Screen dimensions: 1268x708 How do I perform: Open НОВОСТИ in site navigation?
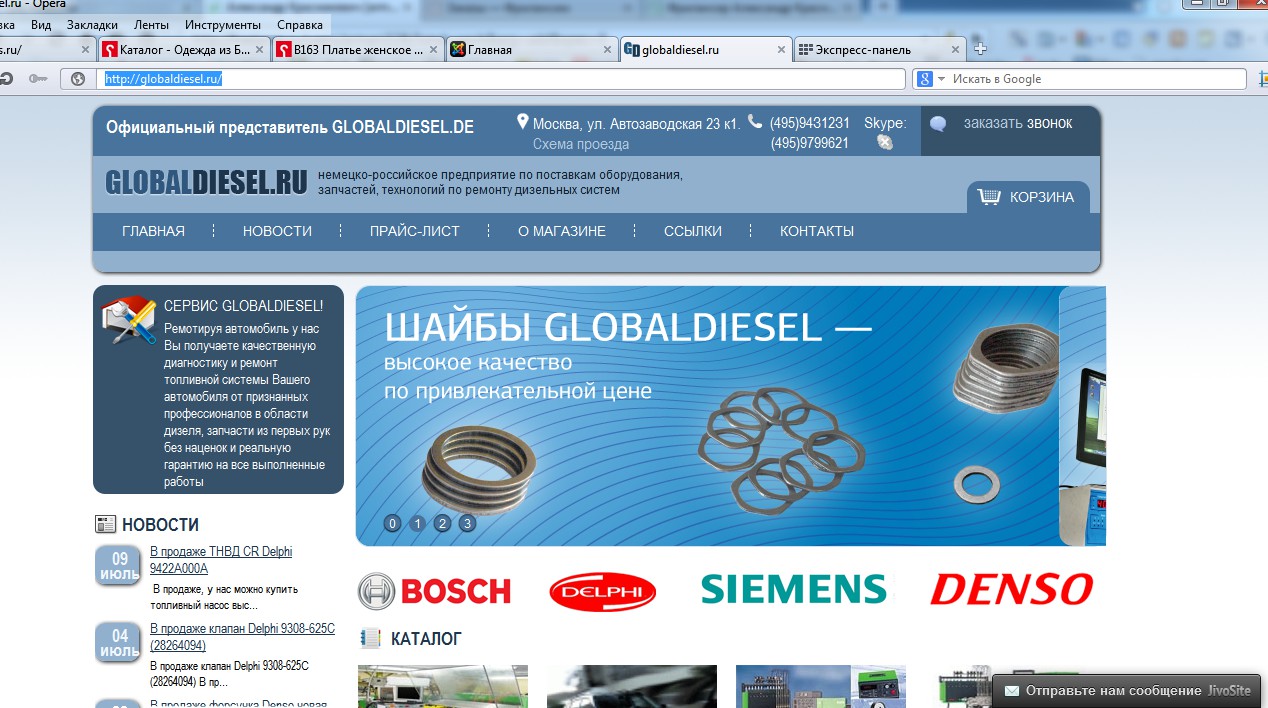tap(277, 231)
